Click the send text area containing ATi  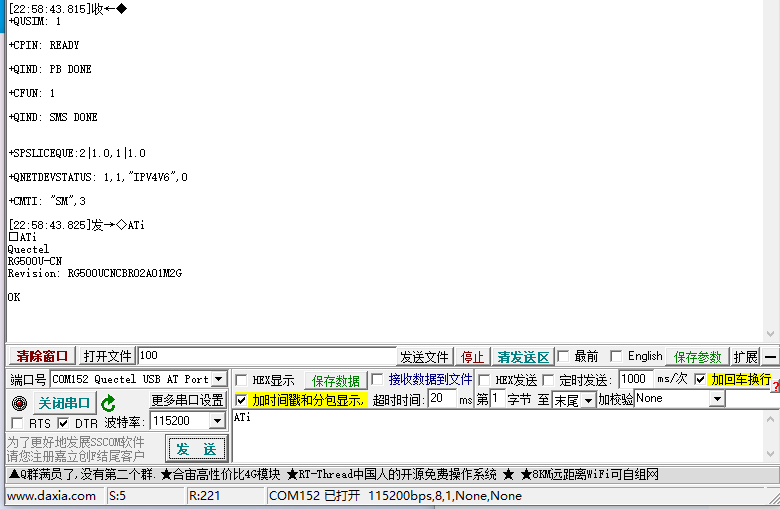coord(497,436)
